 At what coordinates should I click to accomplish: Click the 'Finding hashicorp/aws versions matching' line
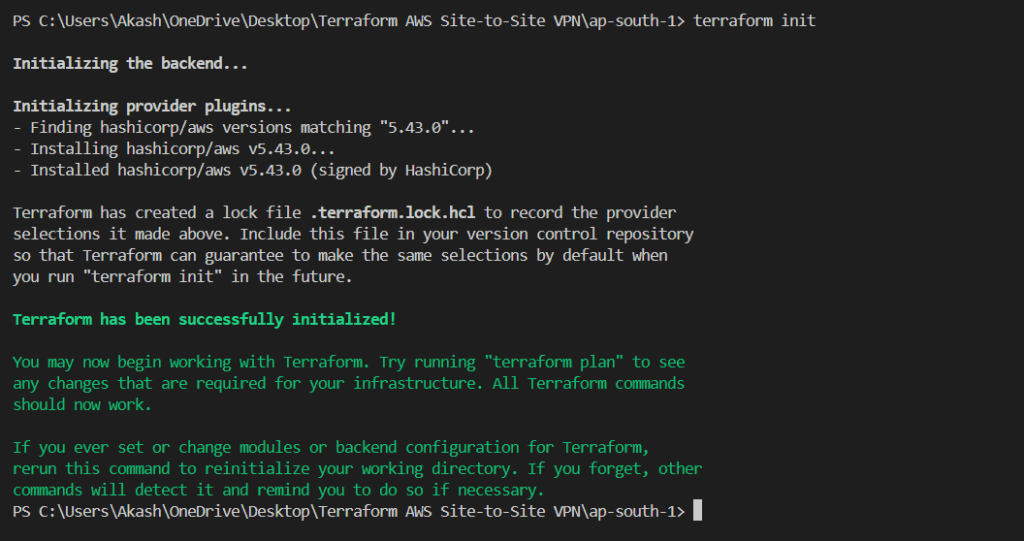pos(244,127)
